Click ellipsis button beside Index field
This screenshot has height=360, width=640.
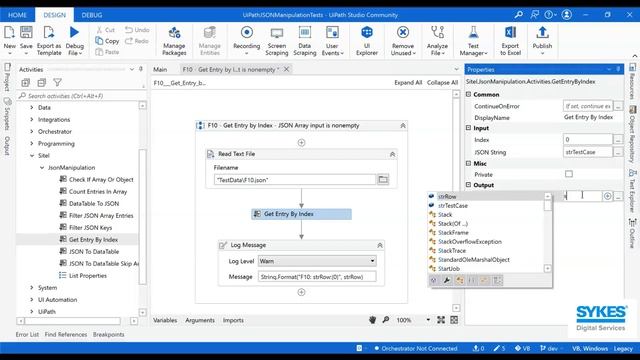(618, 140)
